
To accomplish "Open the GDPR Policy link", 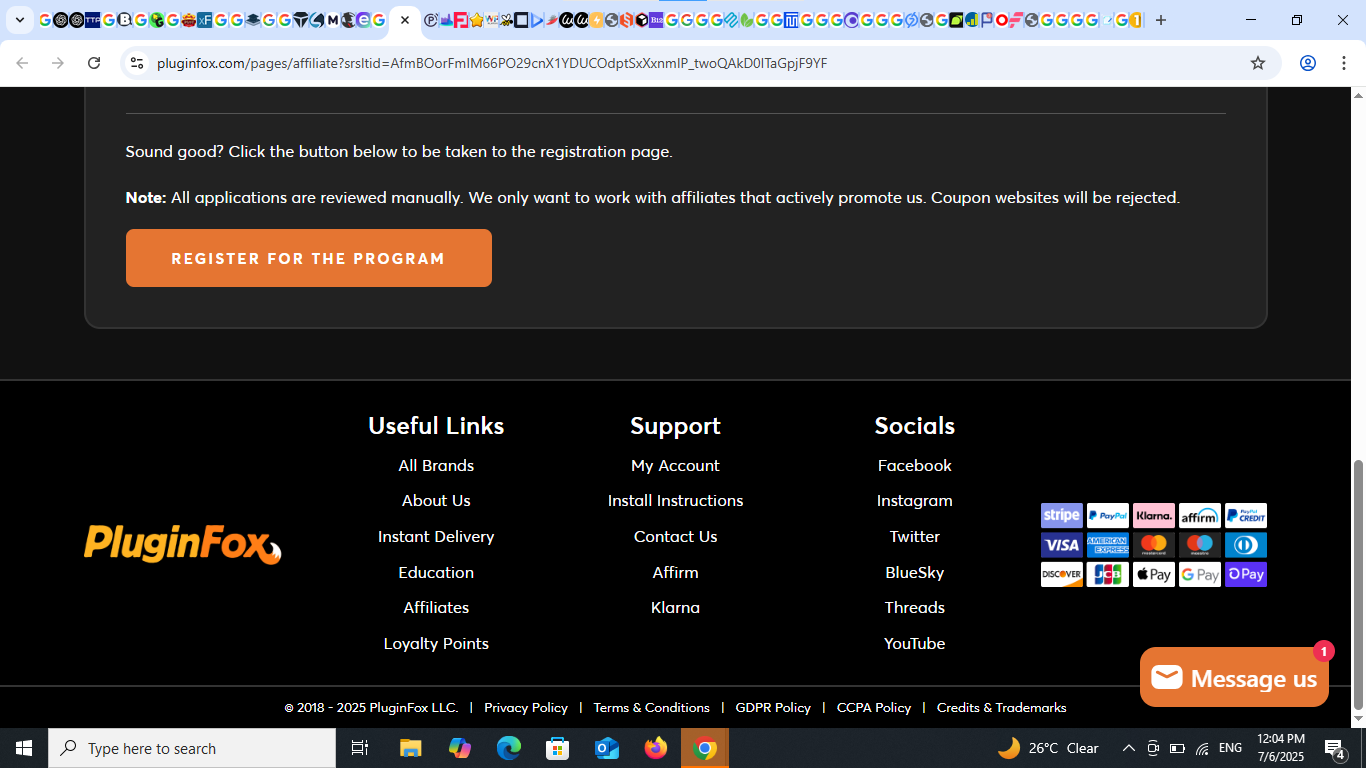I will 773,708.
